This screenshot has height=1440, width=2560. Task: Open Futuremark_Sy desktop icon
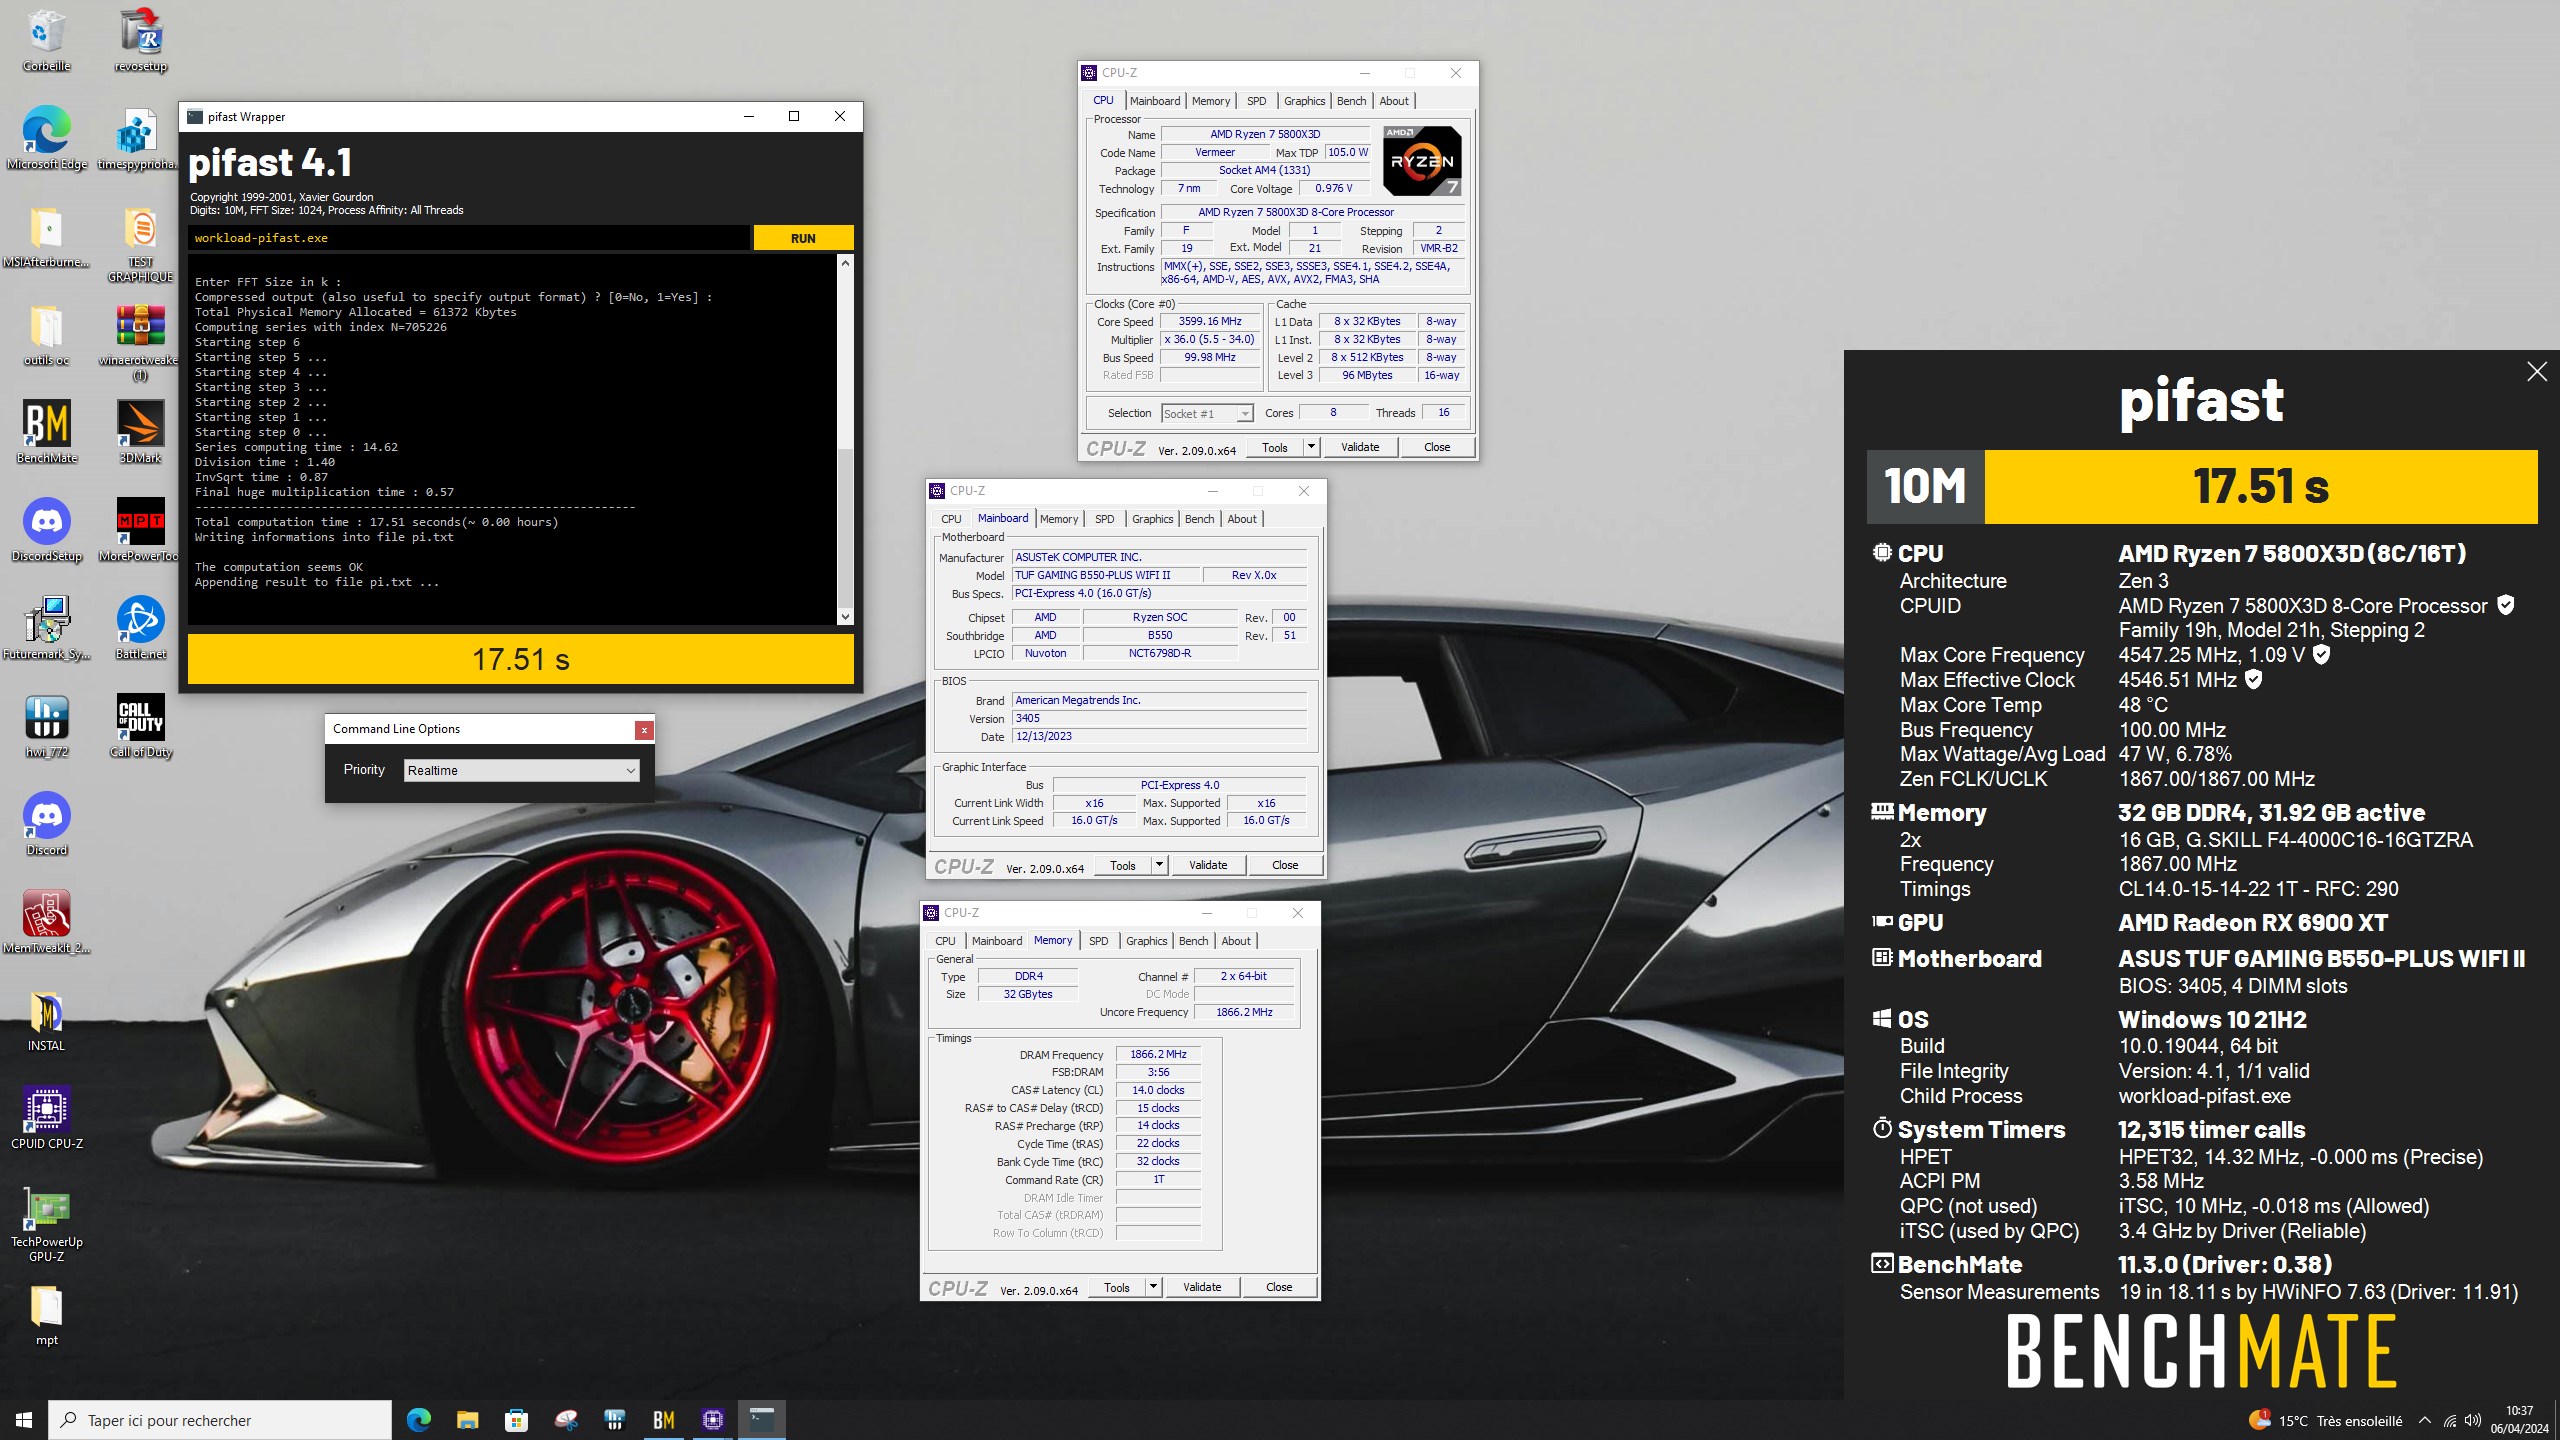pos(46,628)
